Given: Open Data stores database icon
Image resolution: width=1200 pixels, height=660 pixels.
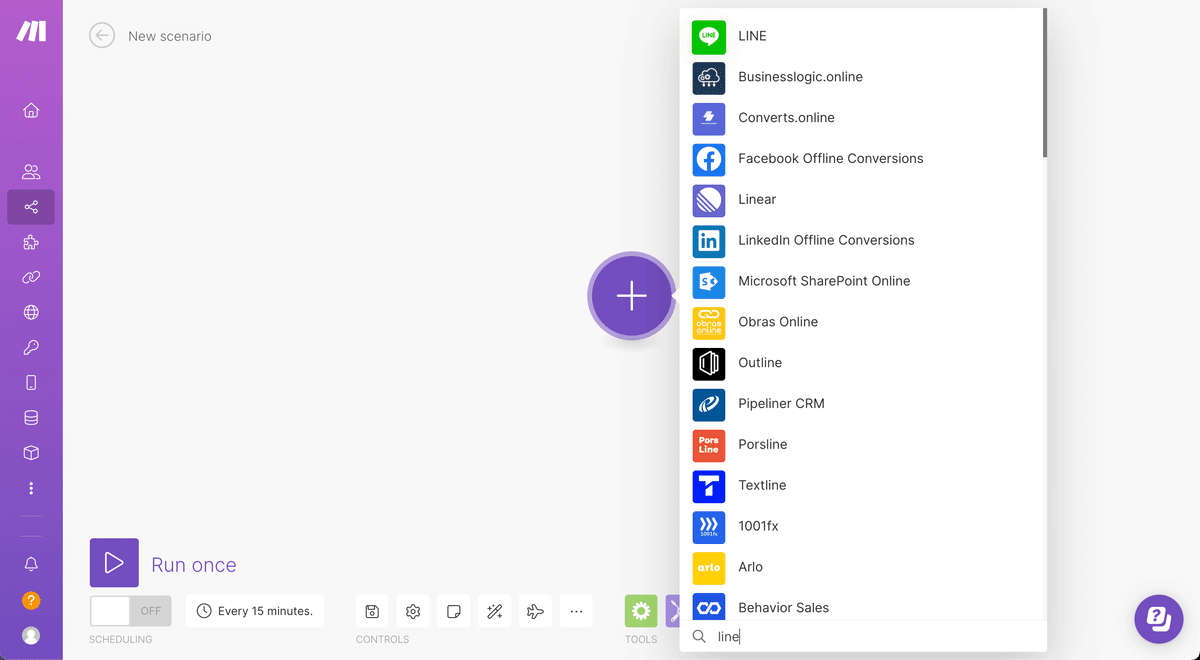Looking at the screenshot, I should [31, 418].
